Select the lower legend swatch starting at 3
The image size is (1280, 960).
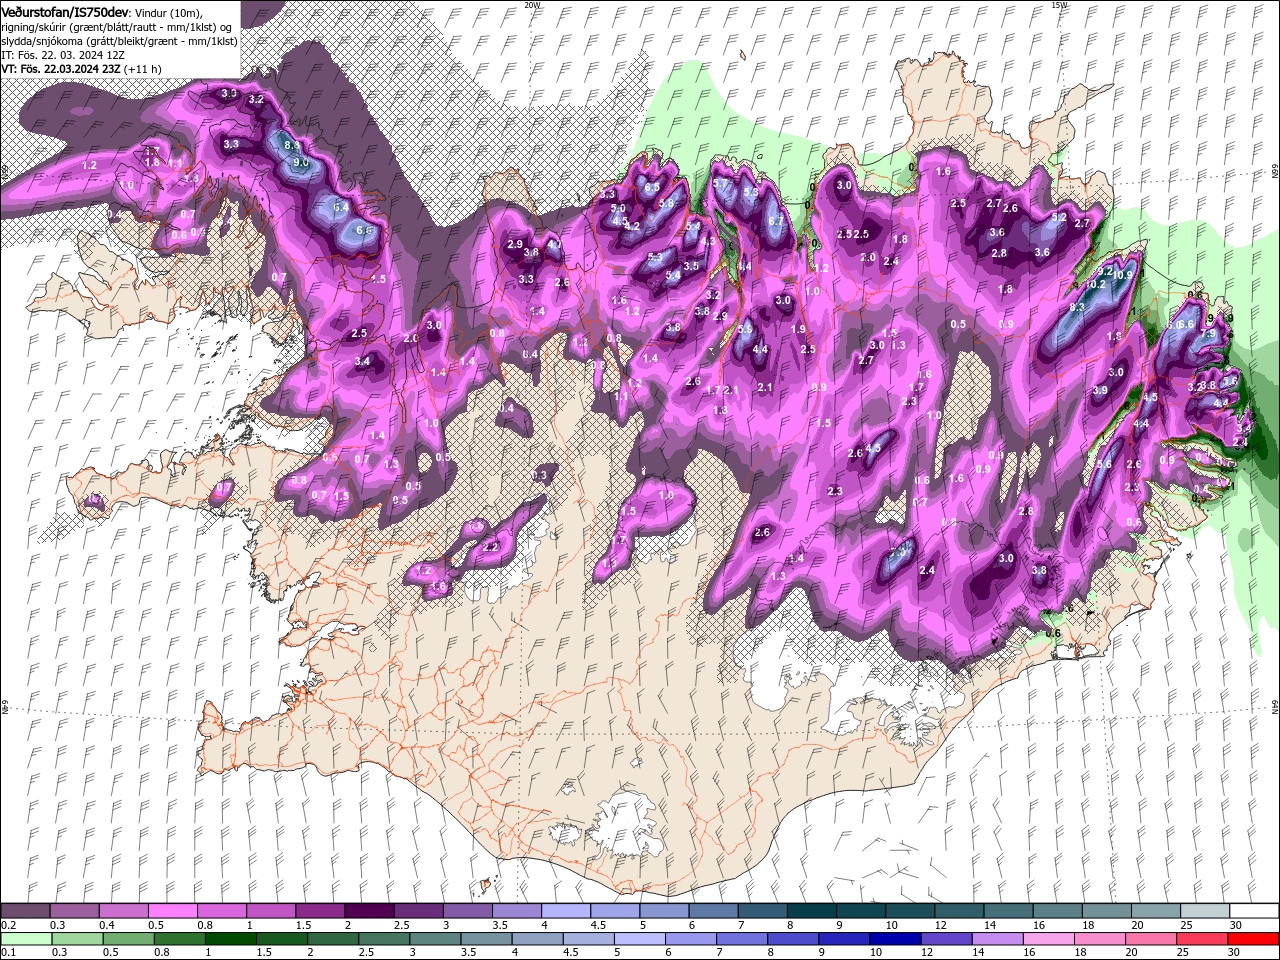click(x=434, y=939)
